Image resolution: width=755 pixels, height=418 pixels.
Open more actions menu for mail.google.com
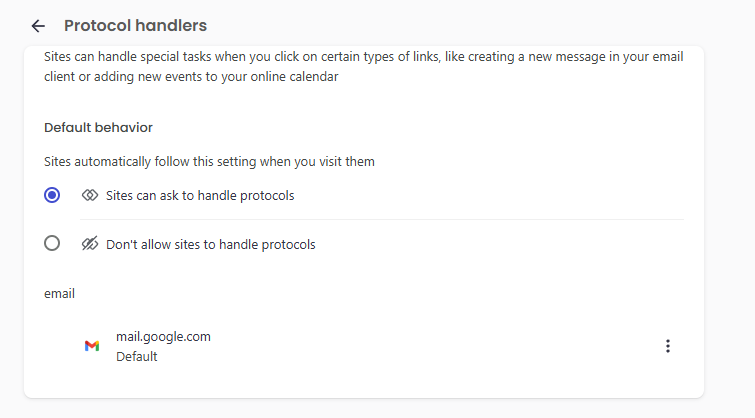(668, 346)
